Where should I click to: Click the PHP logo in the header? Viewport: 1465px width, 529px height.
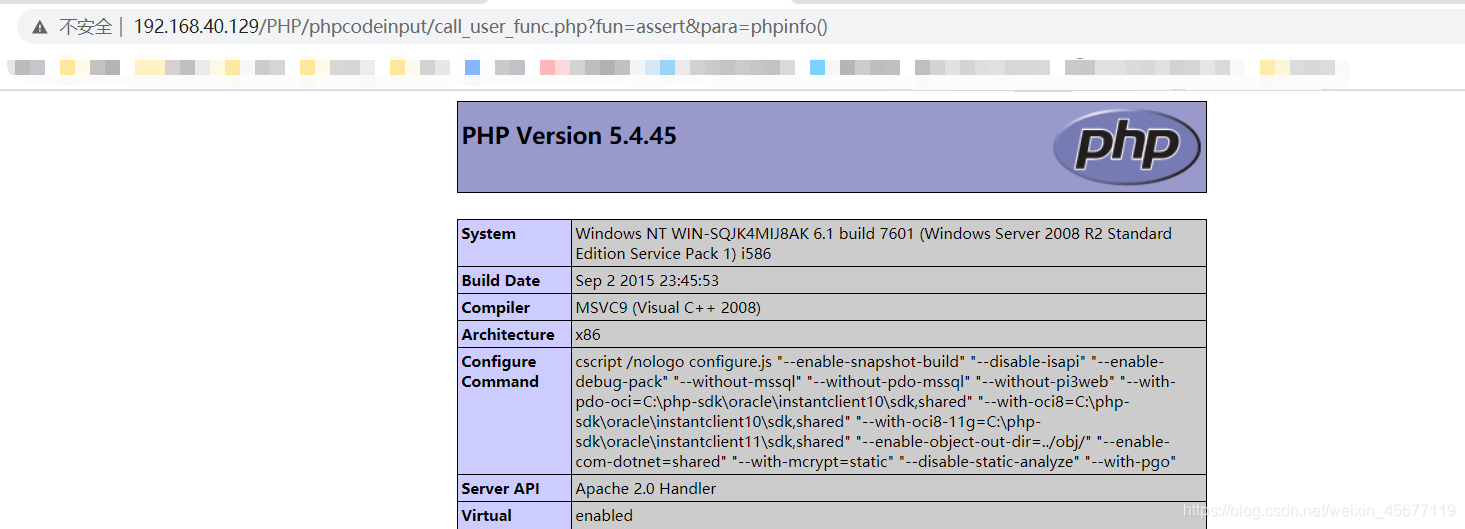[x=1126, y=147]
